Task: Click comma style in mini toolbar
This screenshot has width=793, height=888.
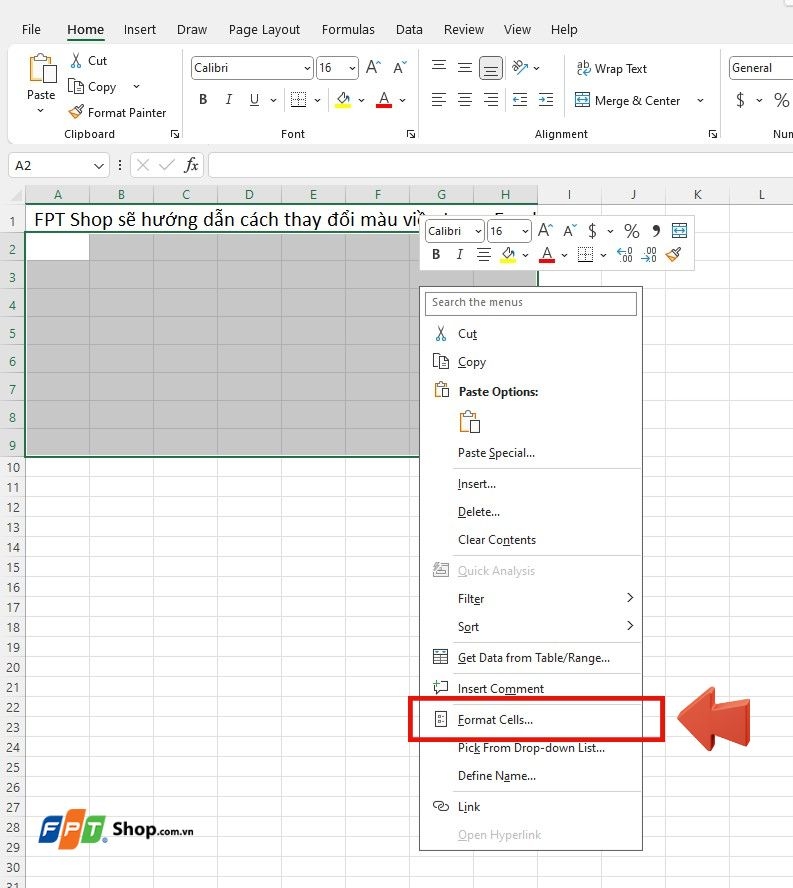Action: click(x=656, y=230)
